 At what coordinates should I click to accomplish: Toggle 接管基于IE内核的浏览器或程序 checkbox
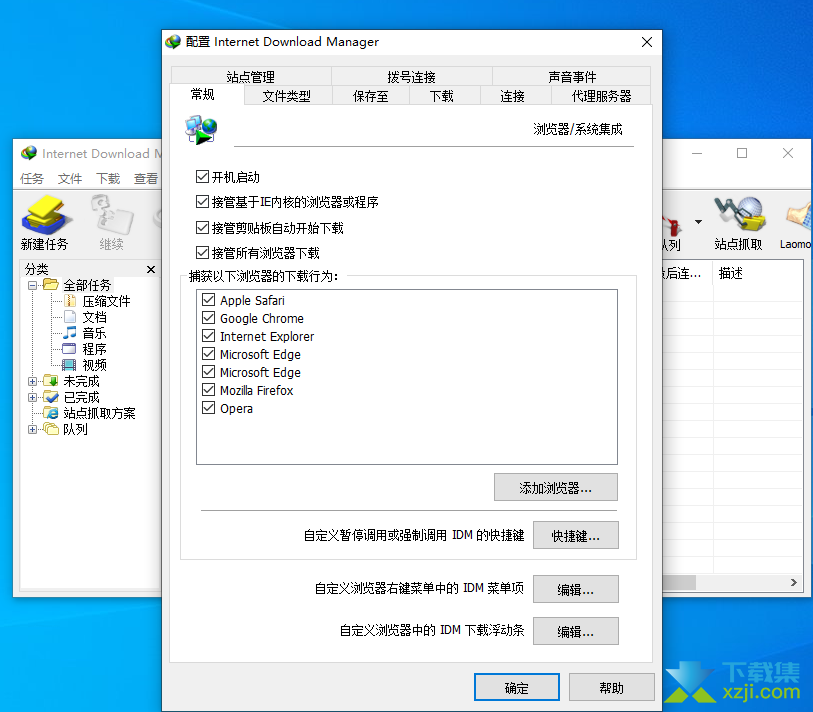coord(202,202)
